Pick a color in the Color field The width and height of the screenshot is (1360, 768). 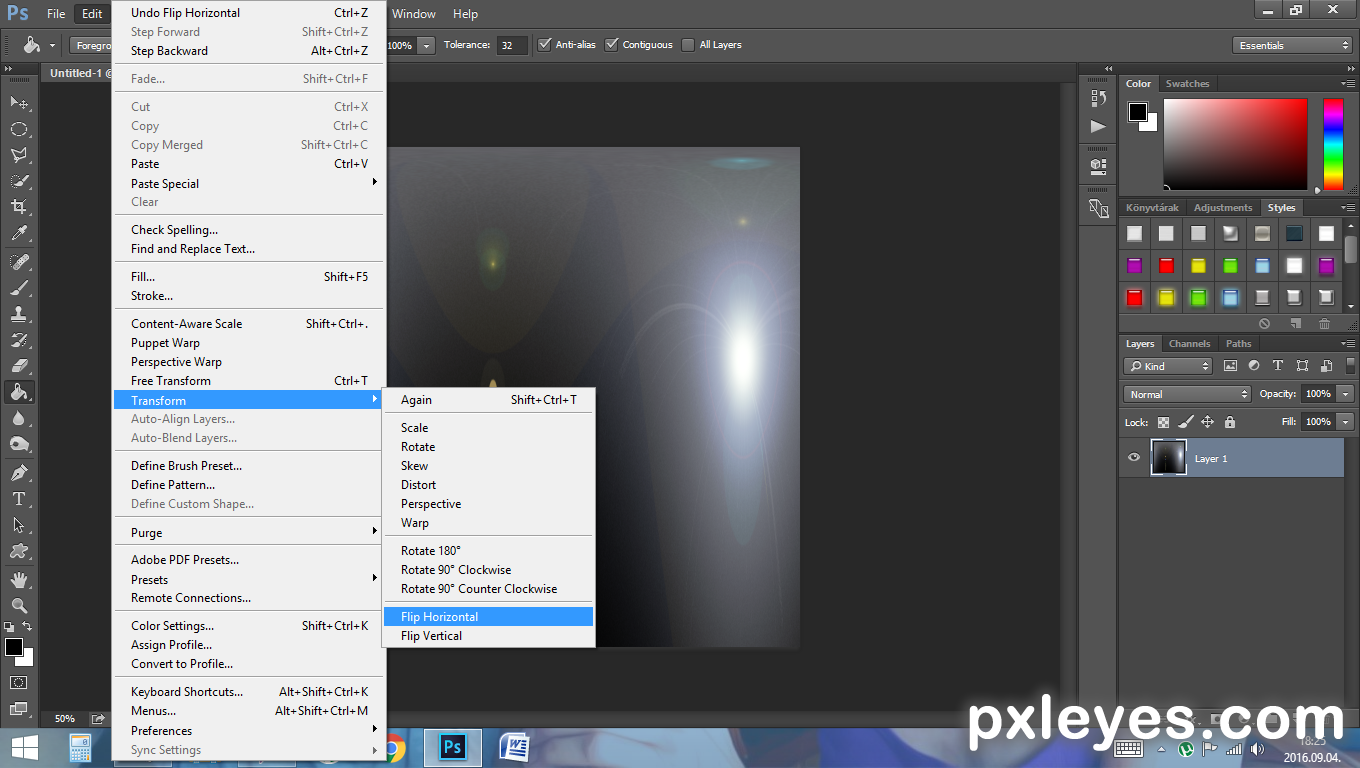coord(1235,144)
